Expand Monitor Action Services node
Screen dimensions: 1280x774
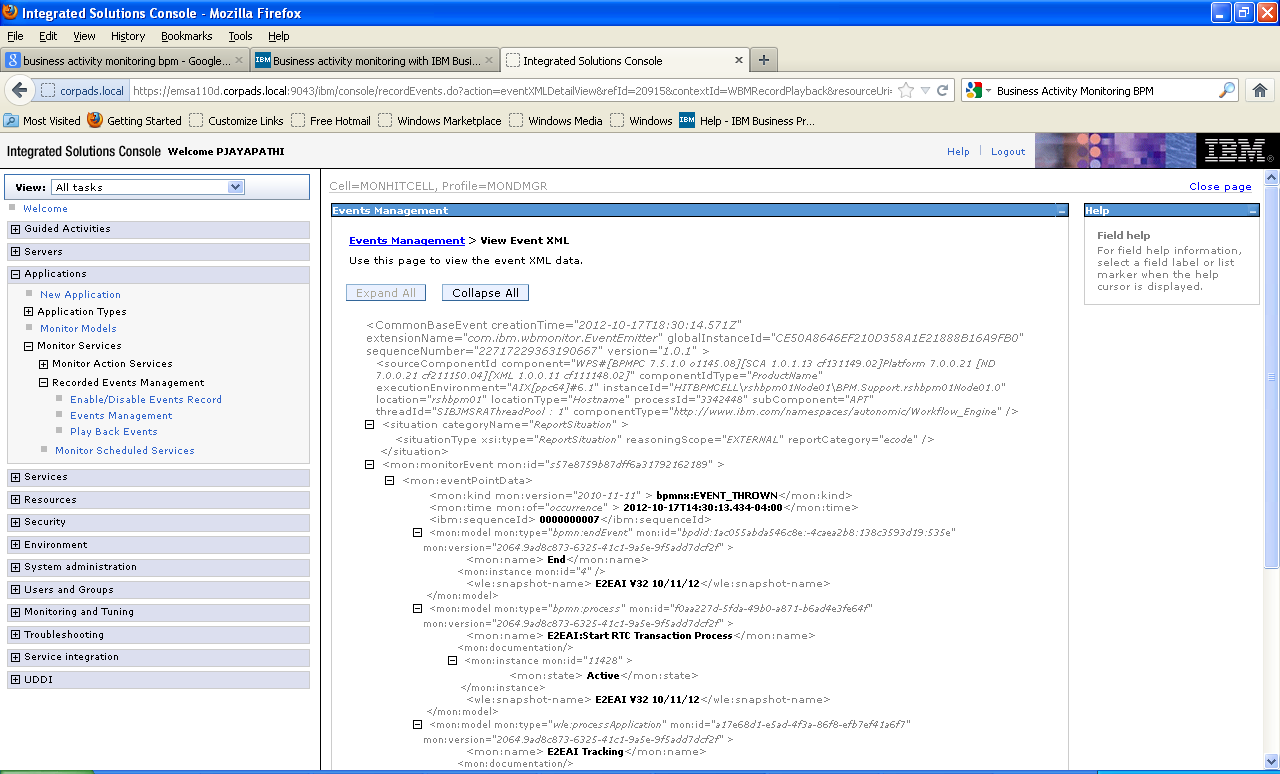click(43, 364)
